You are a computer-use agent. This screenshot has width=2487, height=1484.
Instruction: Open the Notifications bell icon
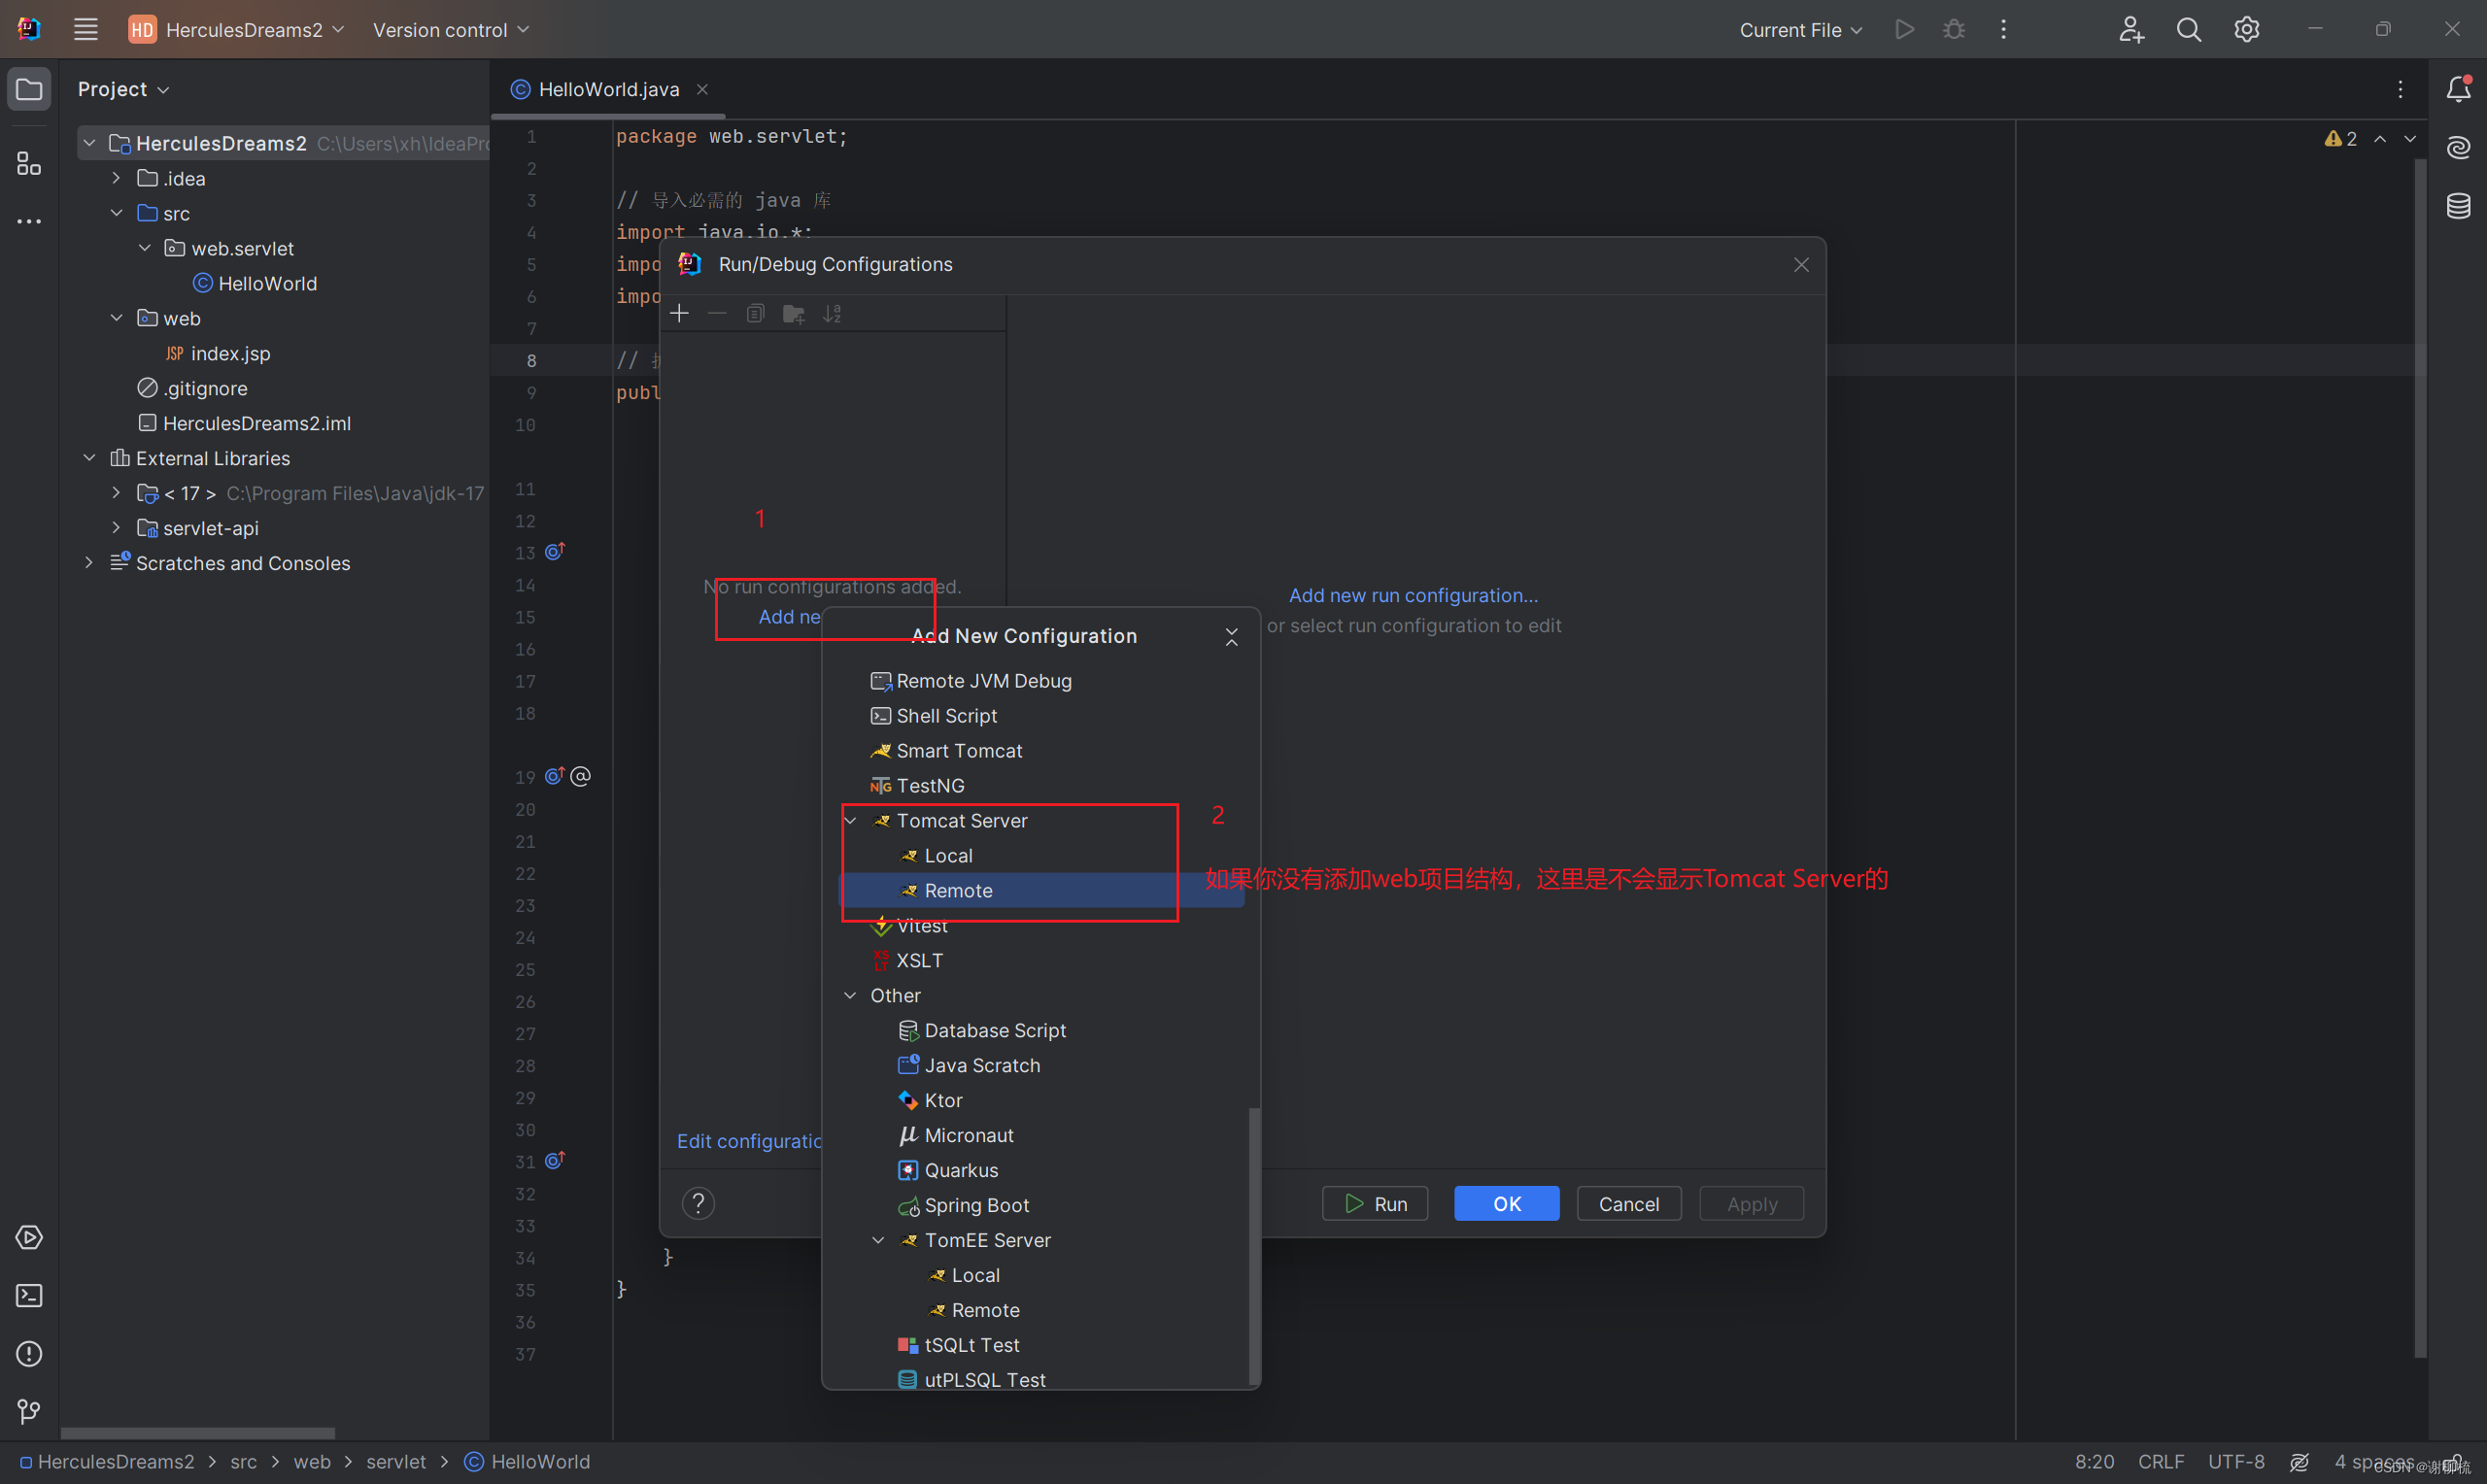tap(2460, 88)
